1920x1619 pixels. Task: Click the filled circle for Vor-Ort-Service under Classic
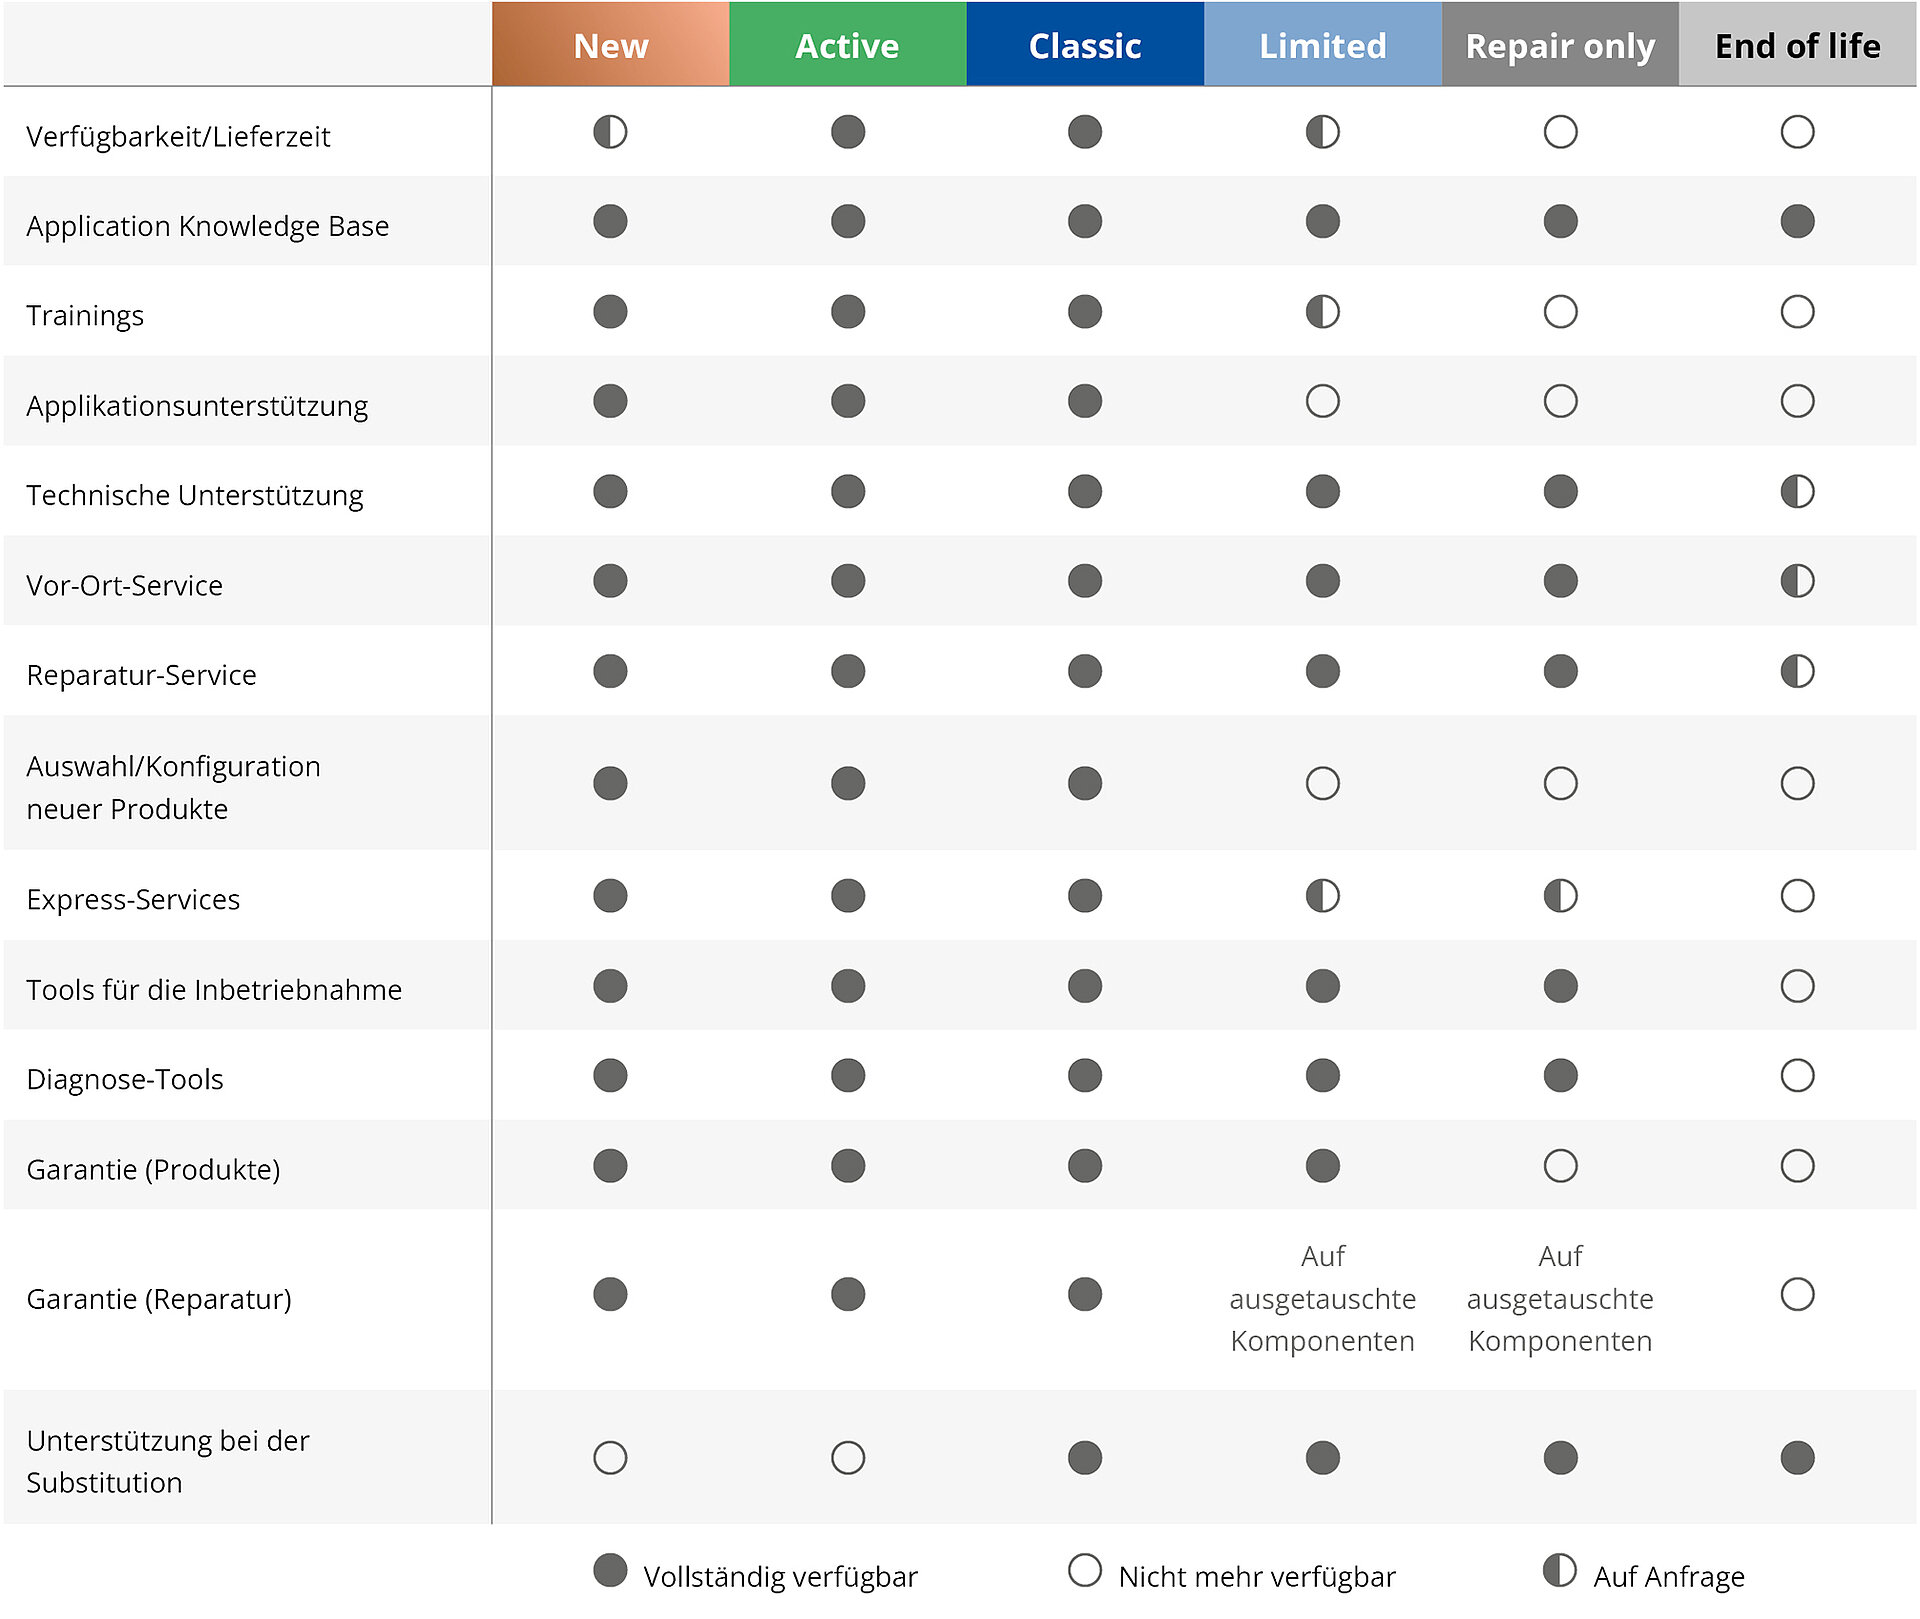click(x=1085, y=581)
